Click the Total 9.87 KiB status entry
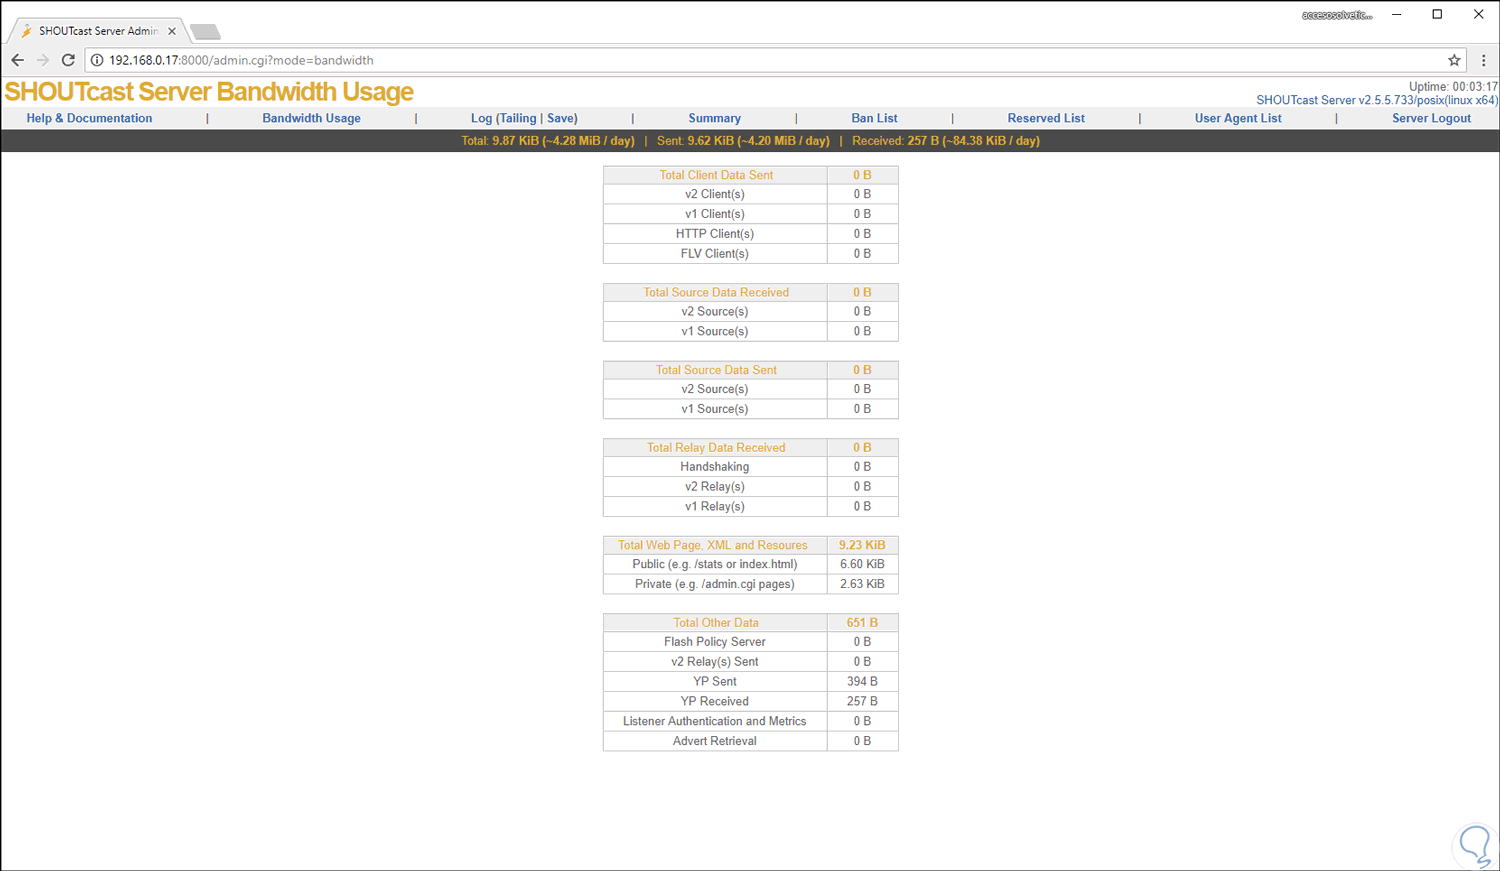The width and height of the screenshot is (1500, 871). pos(548,141)
